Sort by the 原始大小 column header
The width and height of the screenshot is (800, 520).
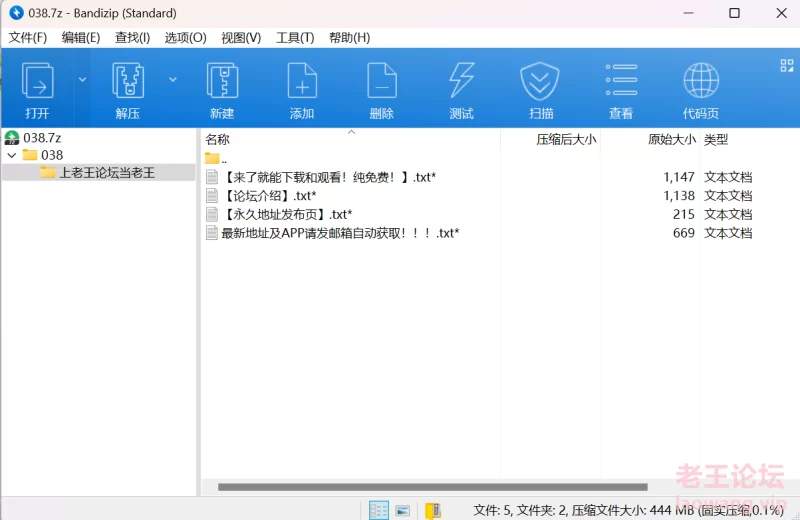(671, 139)
